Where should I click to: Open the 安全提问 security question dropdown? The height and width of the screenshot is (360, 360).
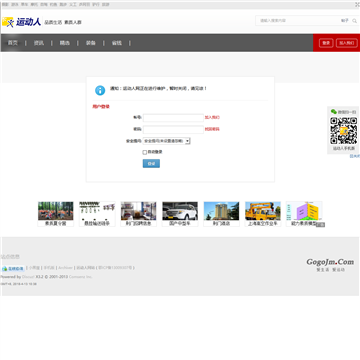(x=167, y=141)
